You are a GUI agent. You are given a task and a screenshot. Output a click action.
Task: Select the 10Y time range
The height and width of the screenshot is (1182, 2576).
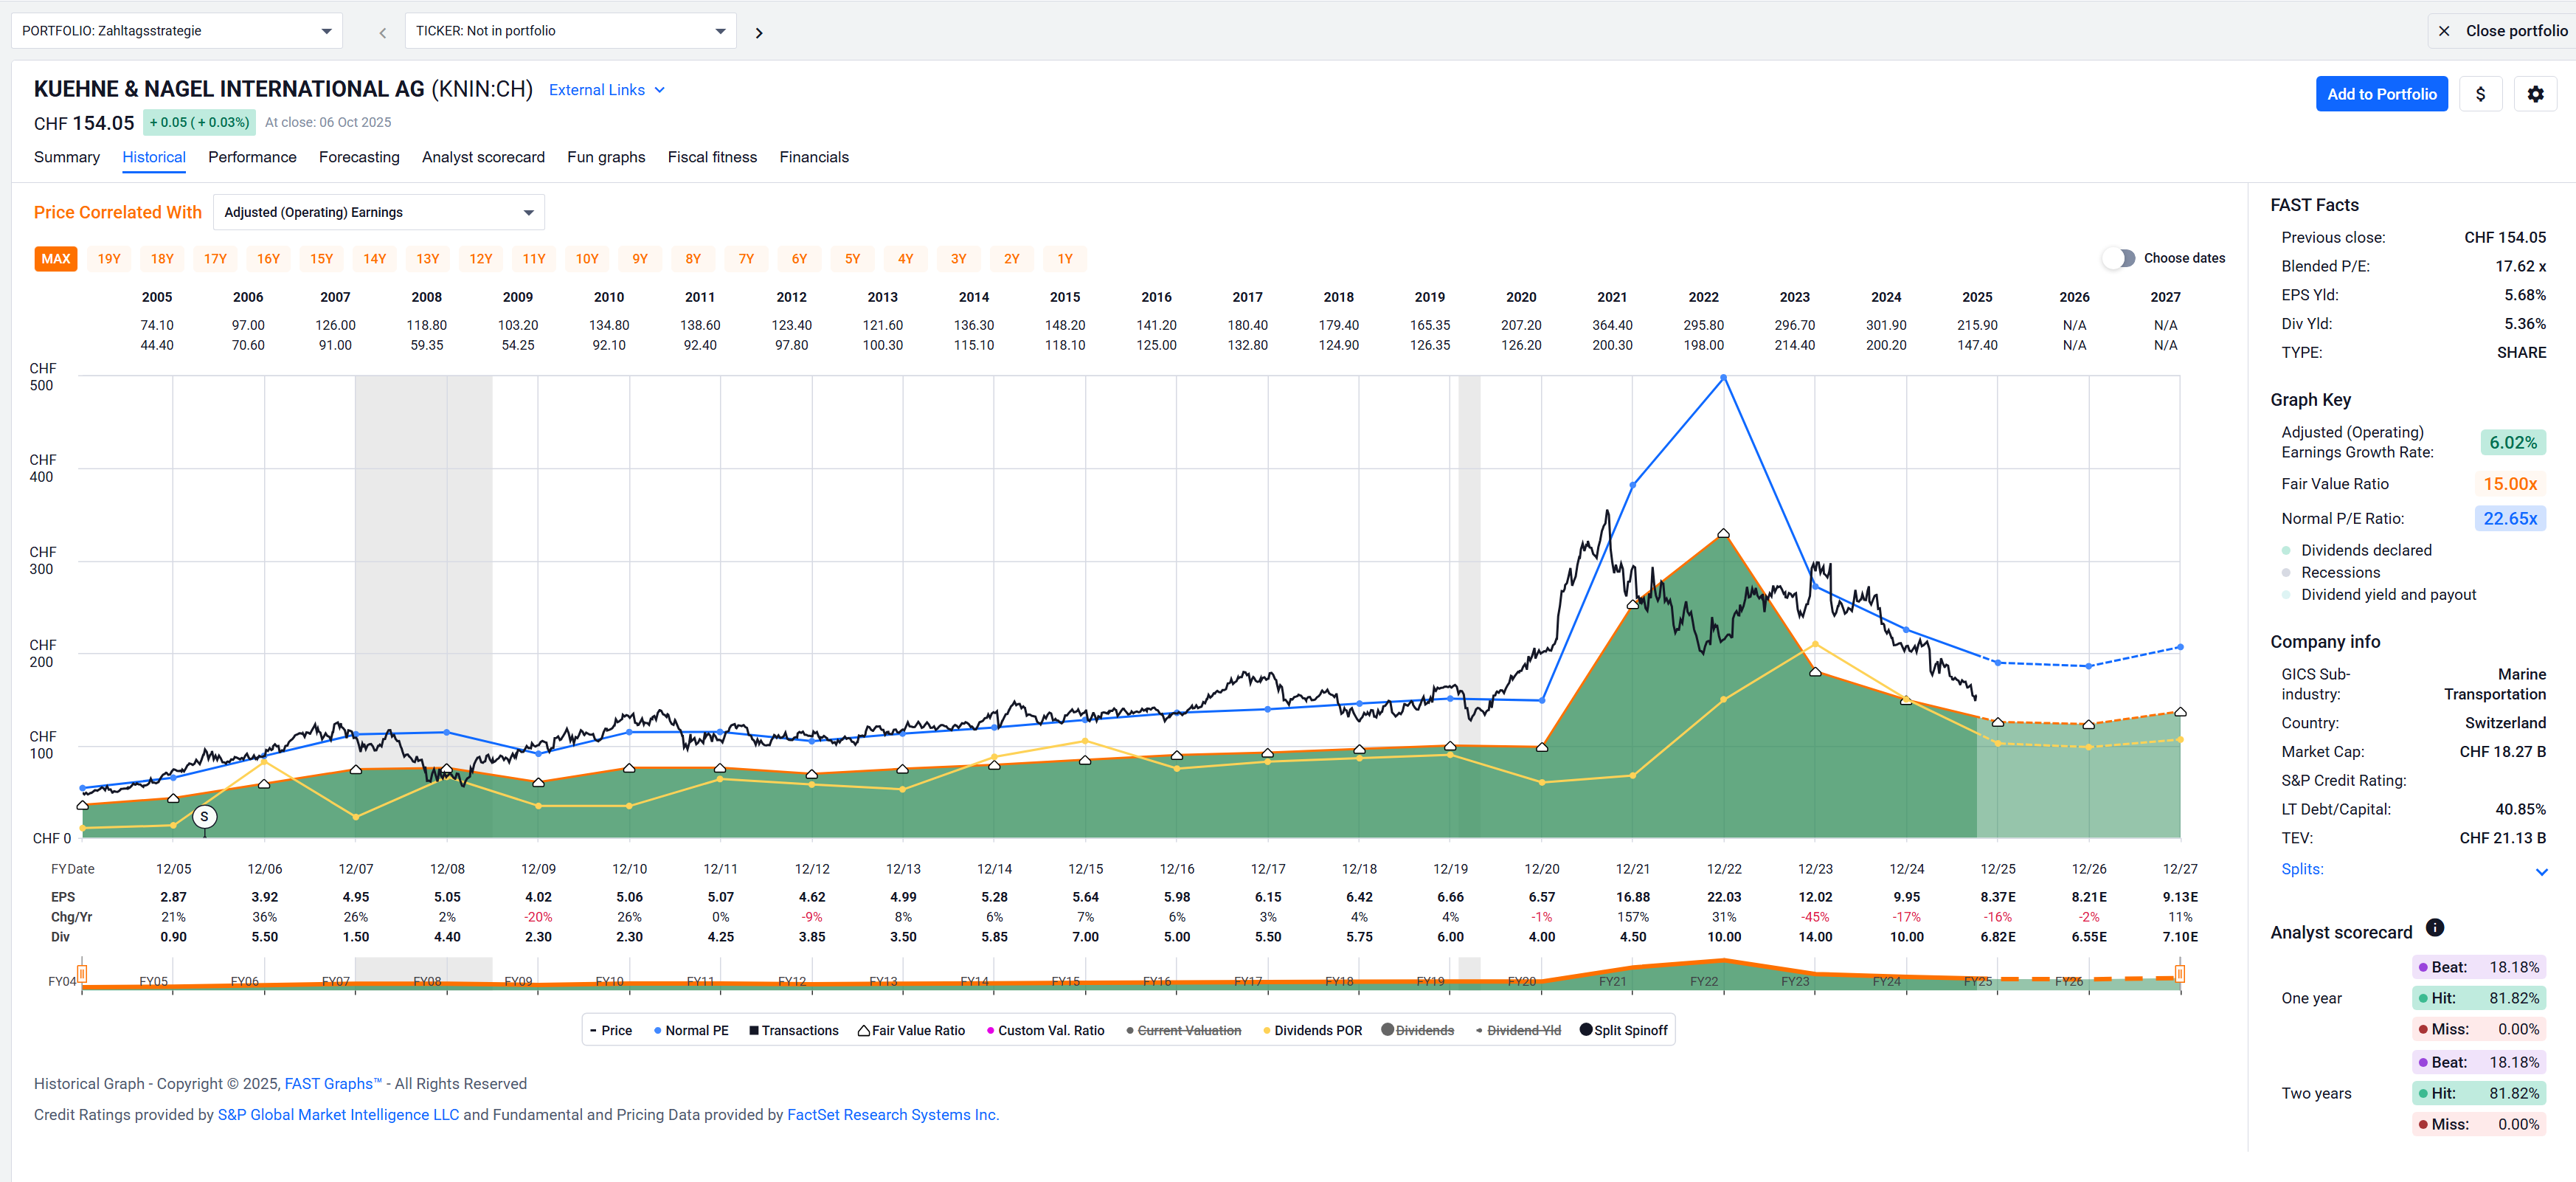(587, 259)
